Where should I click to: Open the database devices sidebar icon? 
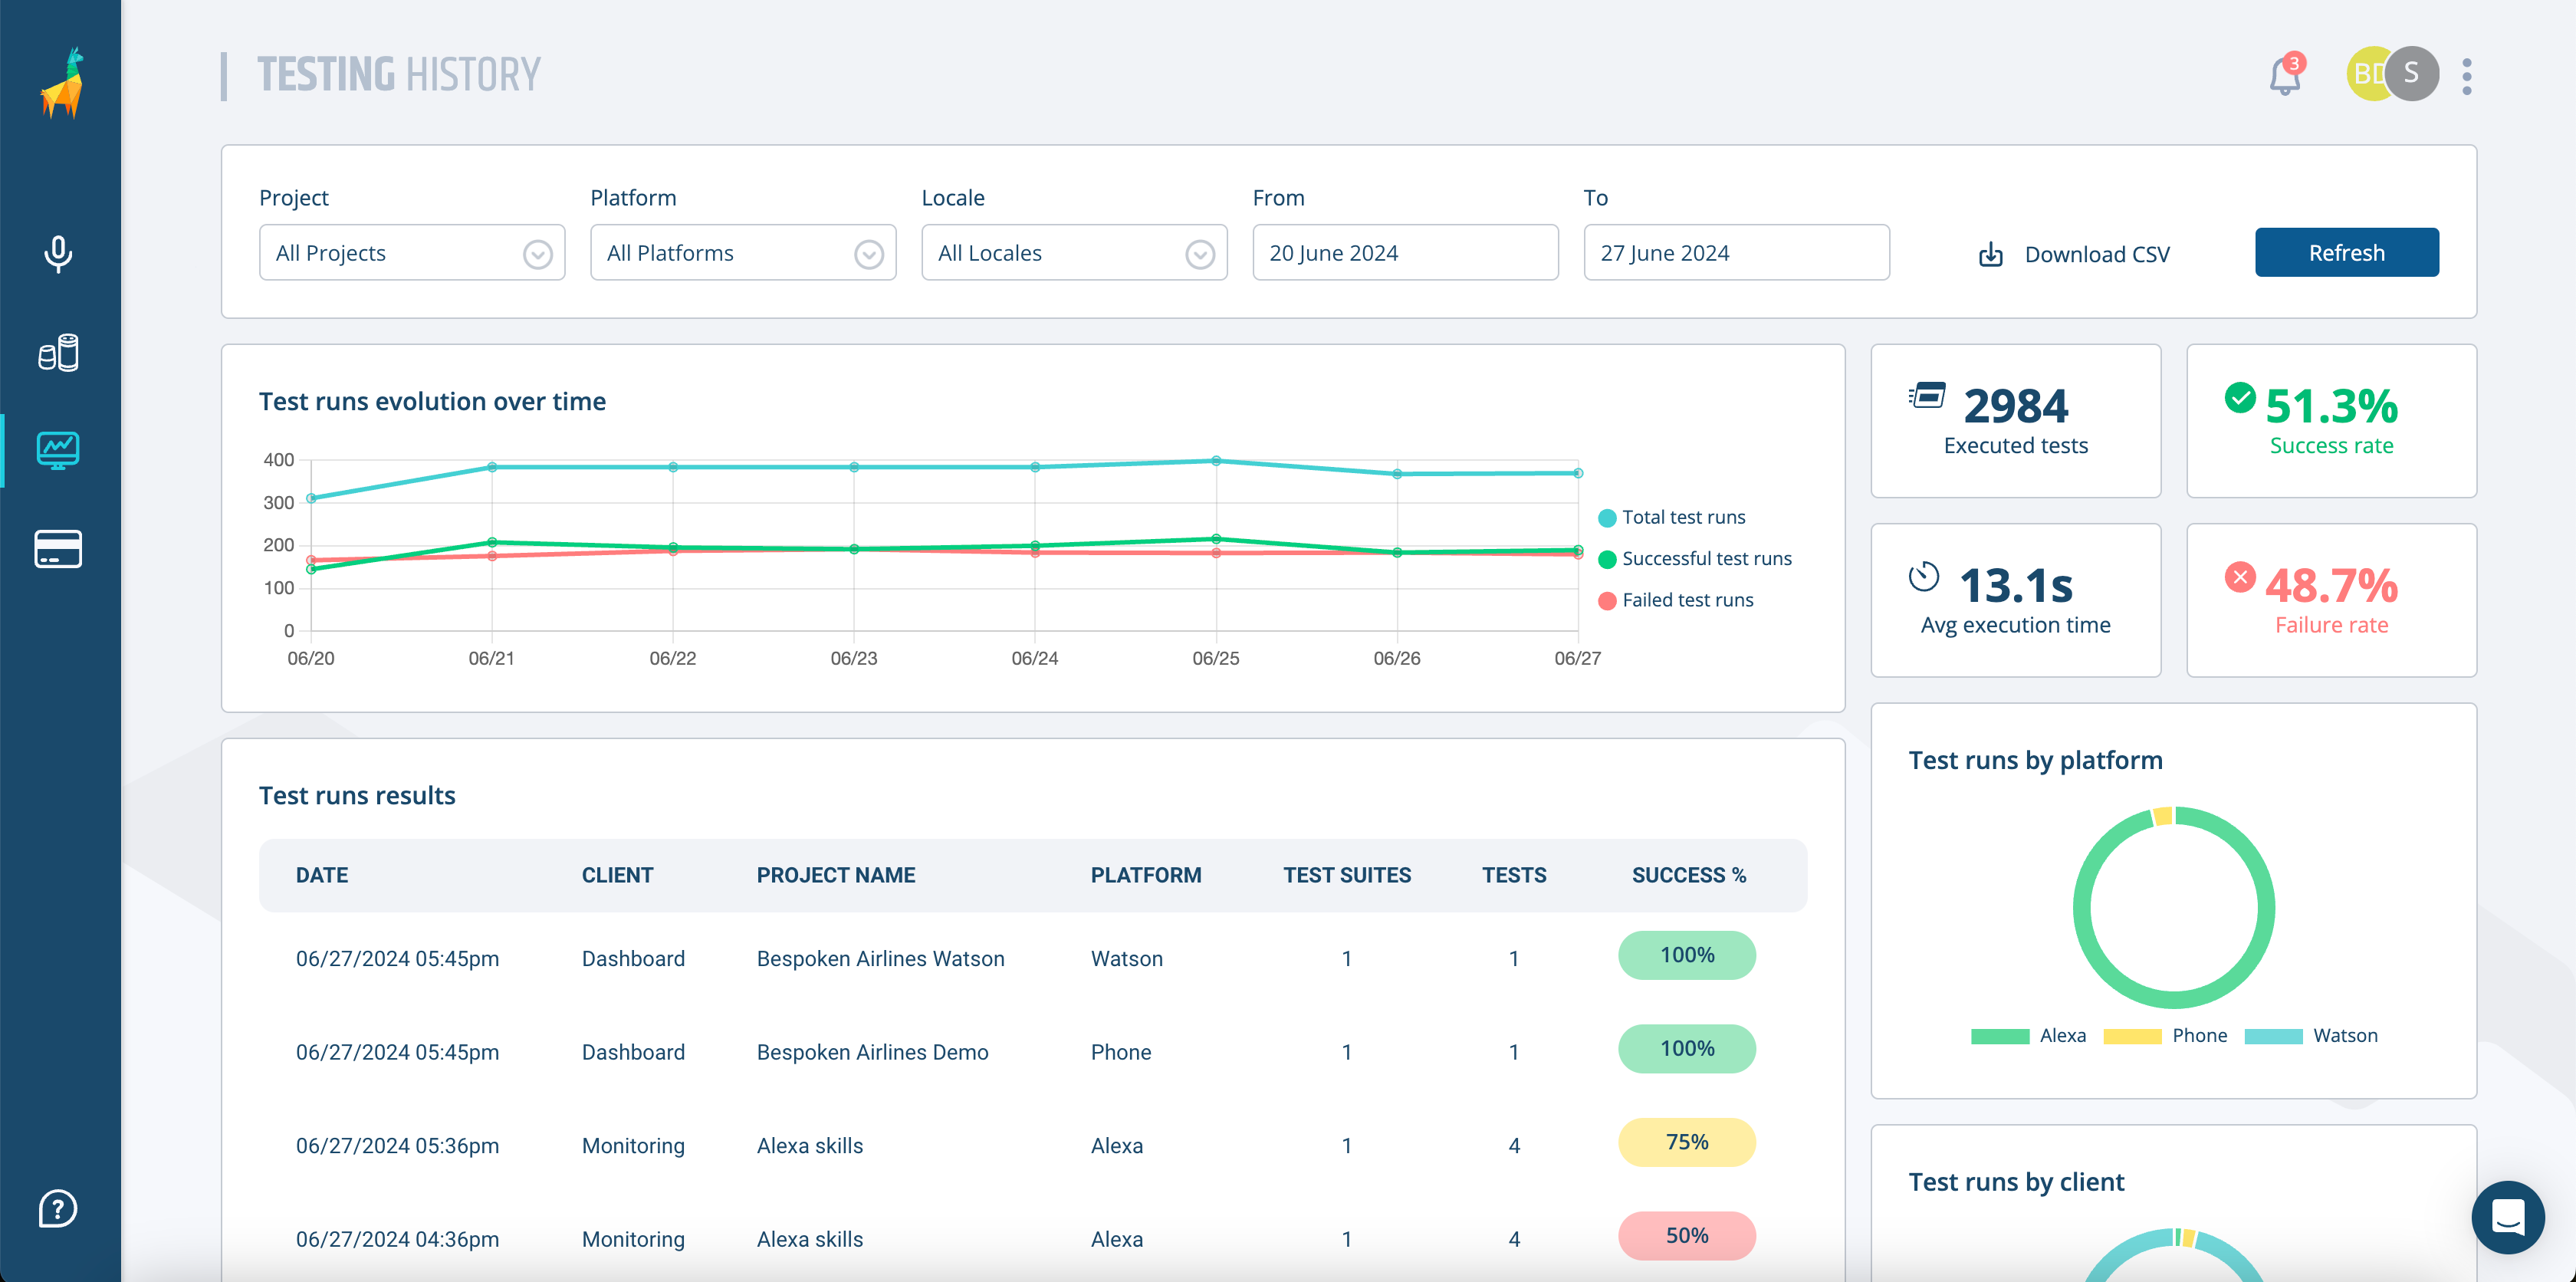tap(58, 353)
